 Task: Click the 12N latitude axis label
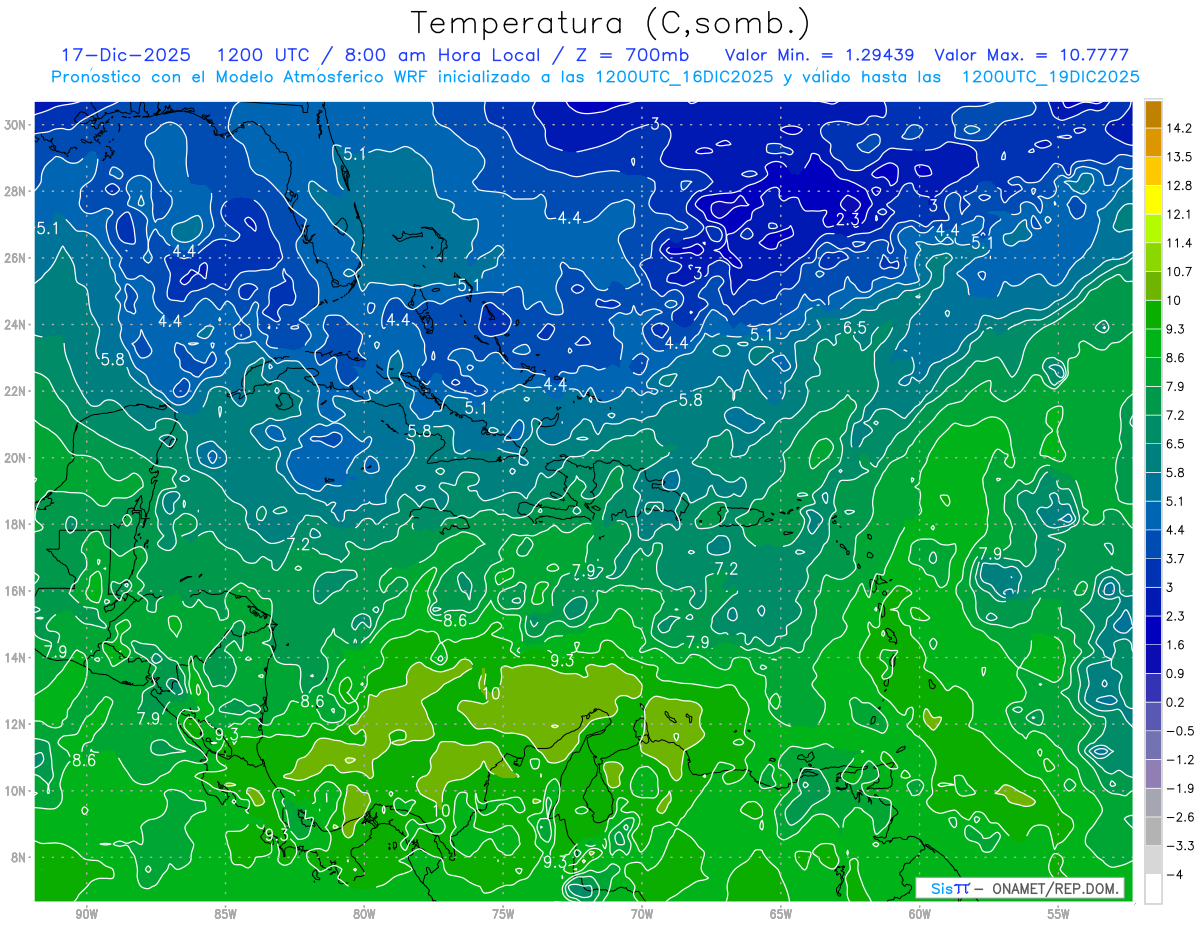coord(17,724)
